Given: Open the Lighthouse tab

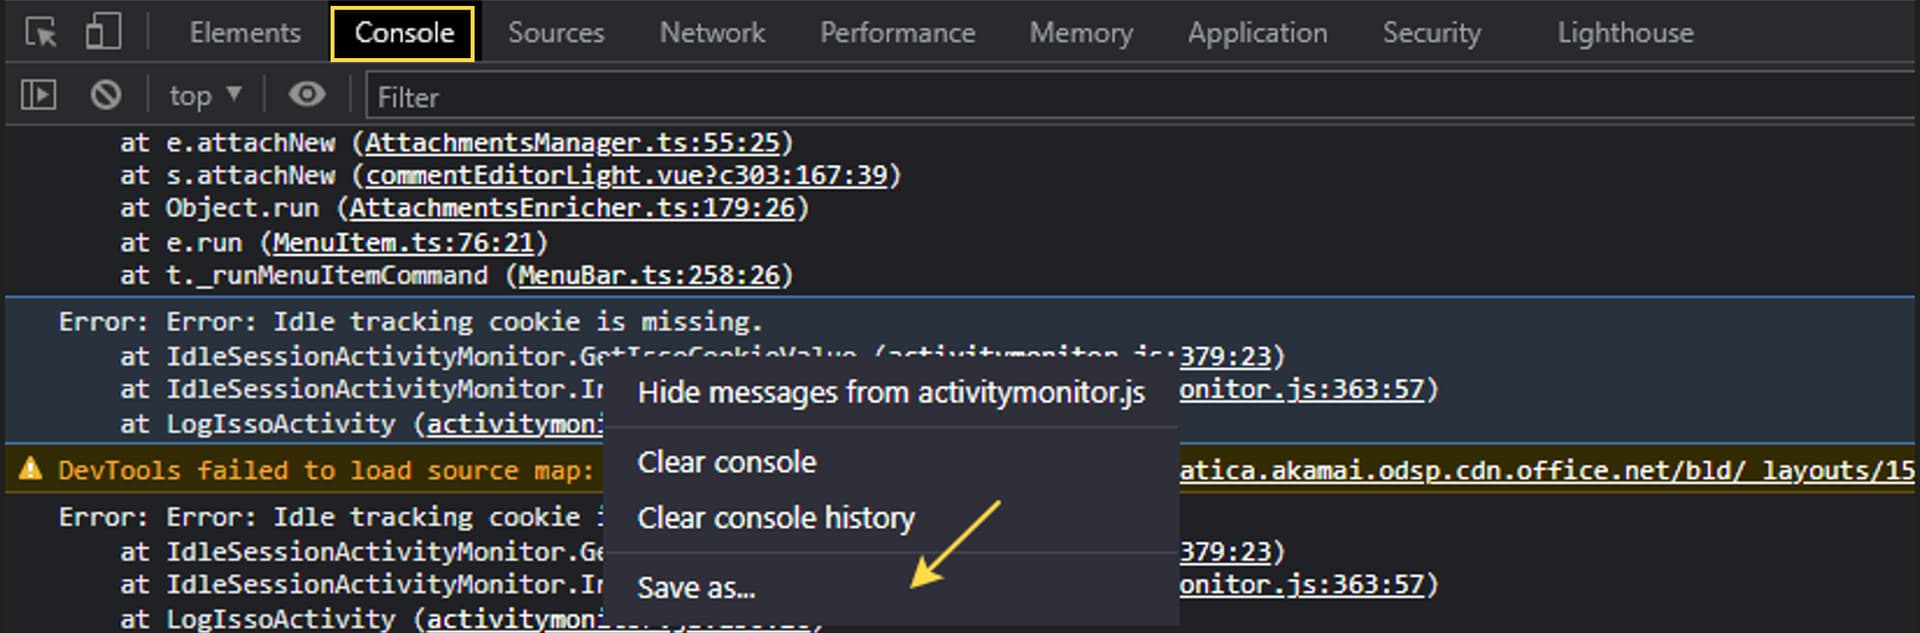Looking at the screenshot, I should 1625,33.
